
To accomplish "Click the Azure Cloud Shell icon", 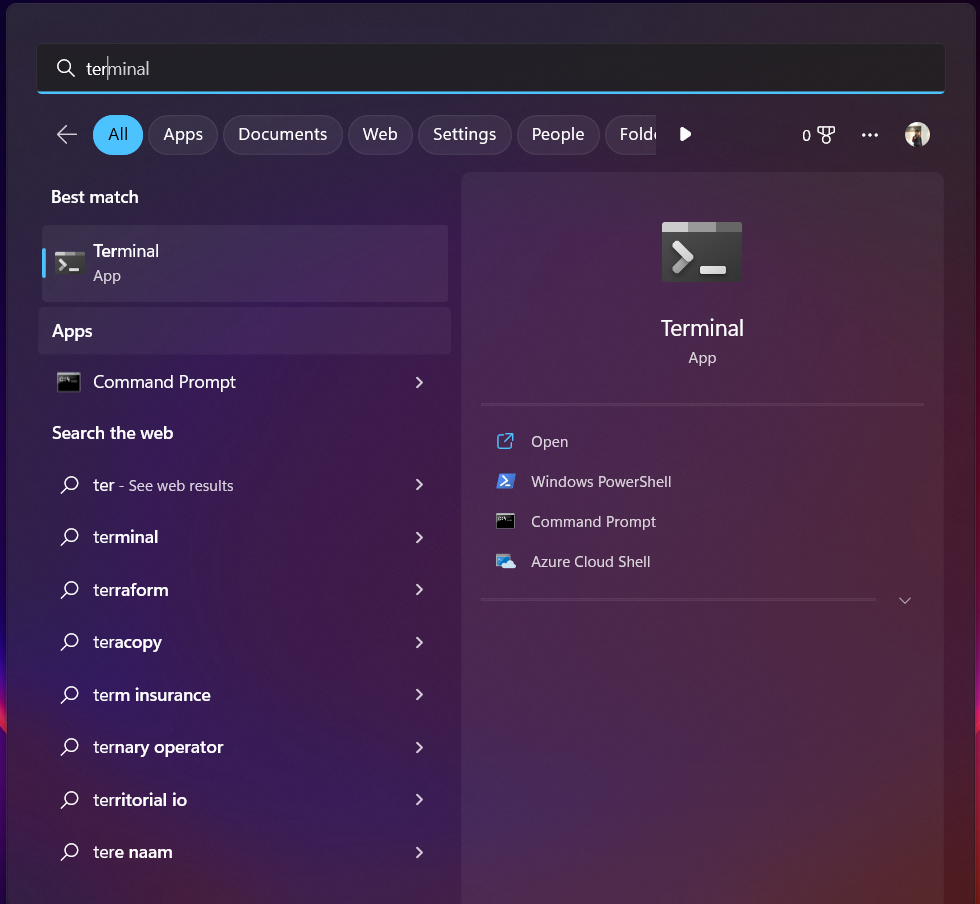I will (506, 561).
